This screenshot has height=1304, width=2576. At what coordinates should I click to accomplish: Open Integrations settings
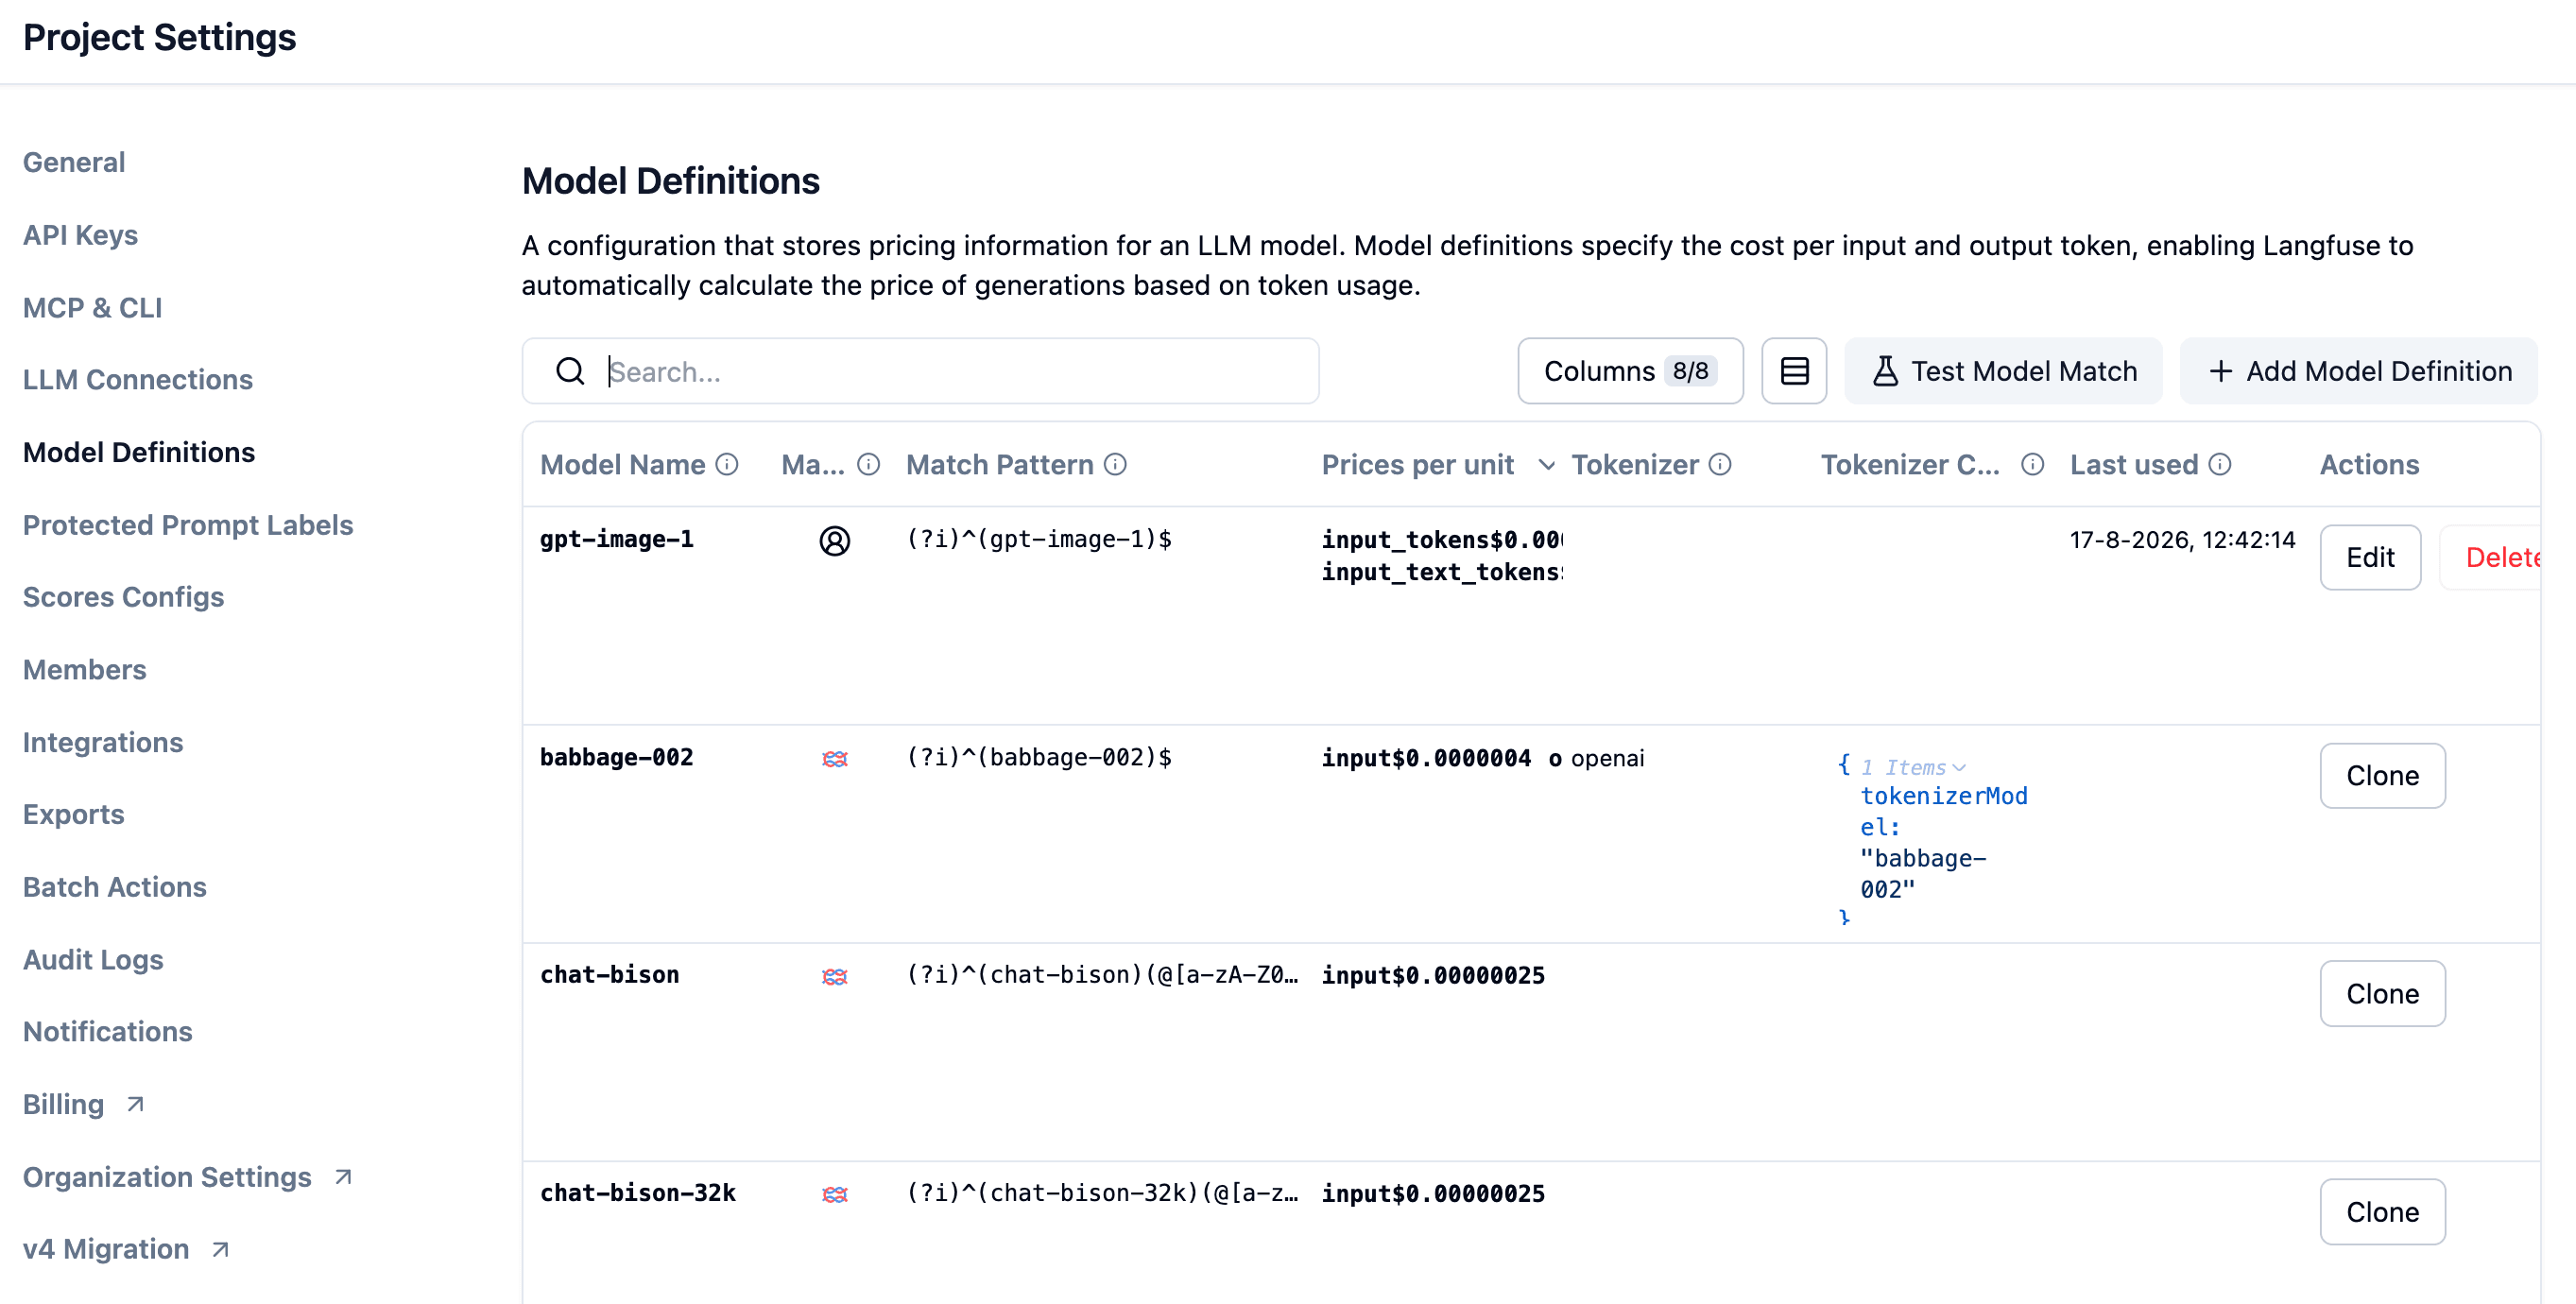tap(103, 742)
